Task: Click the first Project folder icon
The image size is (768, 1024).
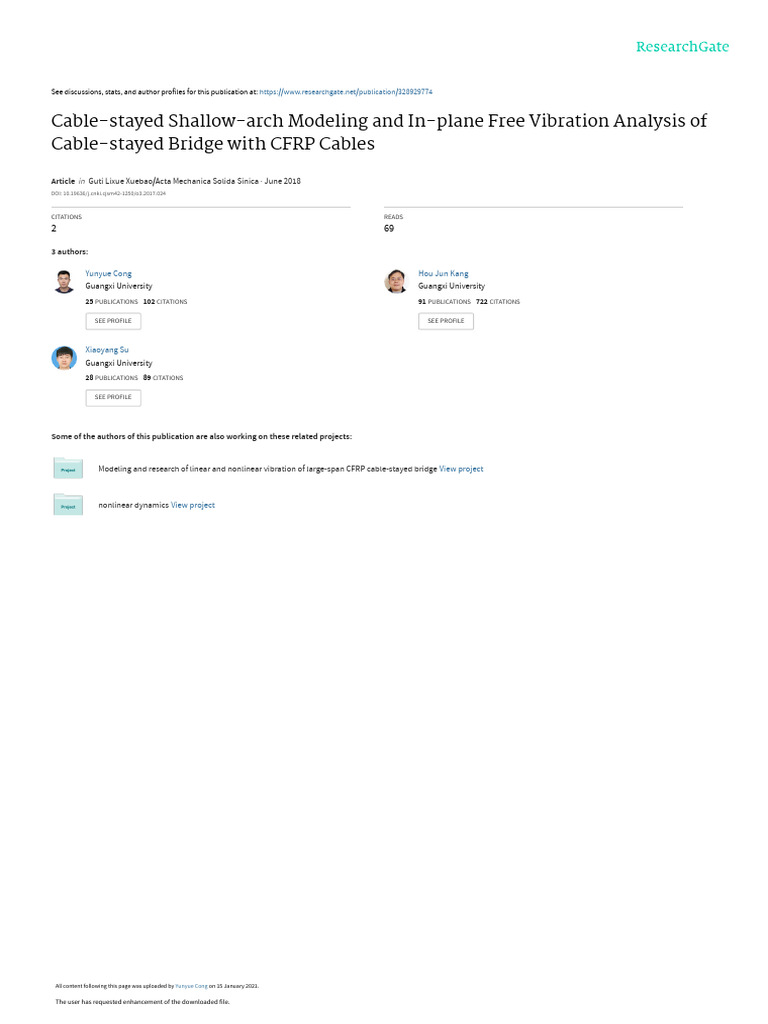Action: pyautogui.click(x=68, y=468)
